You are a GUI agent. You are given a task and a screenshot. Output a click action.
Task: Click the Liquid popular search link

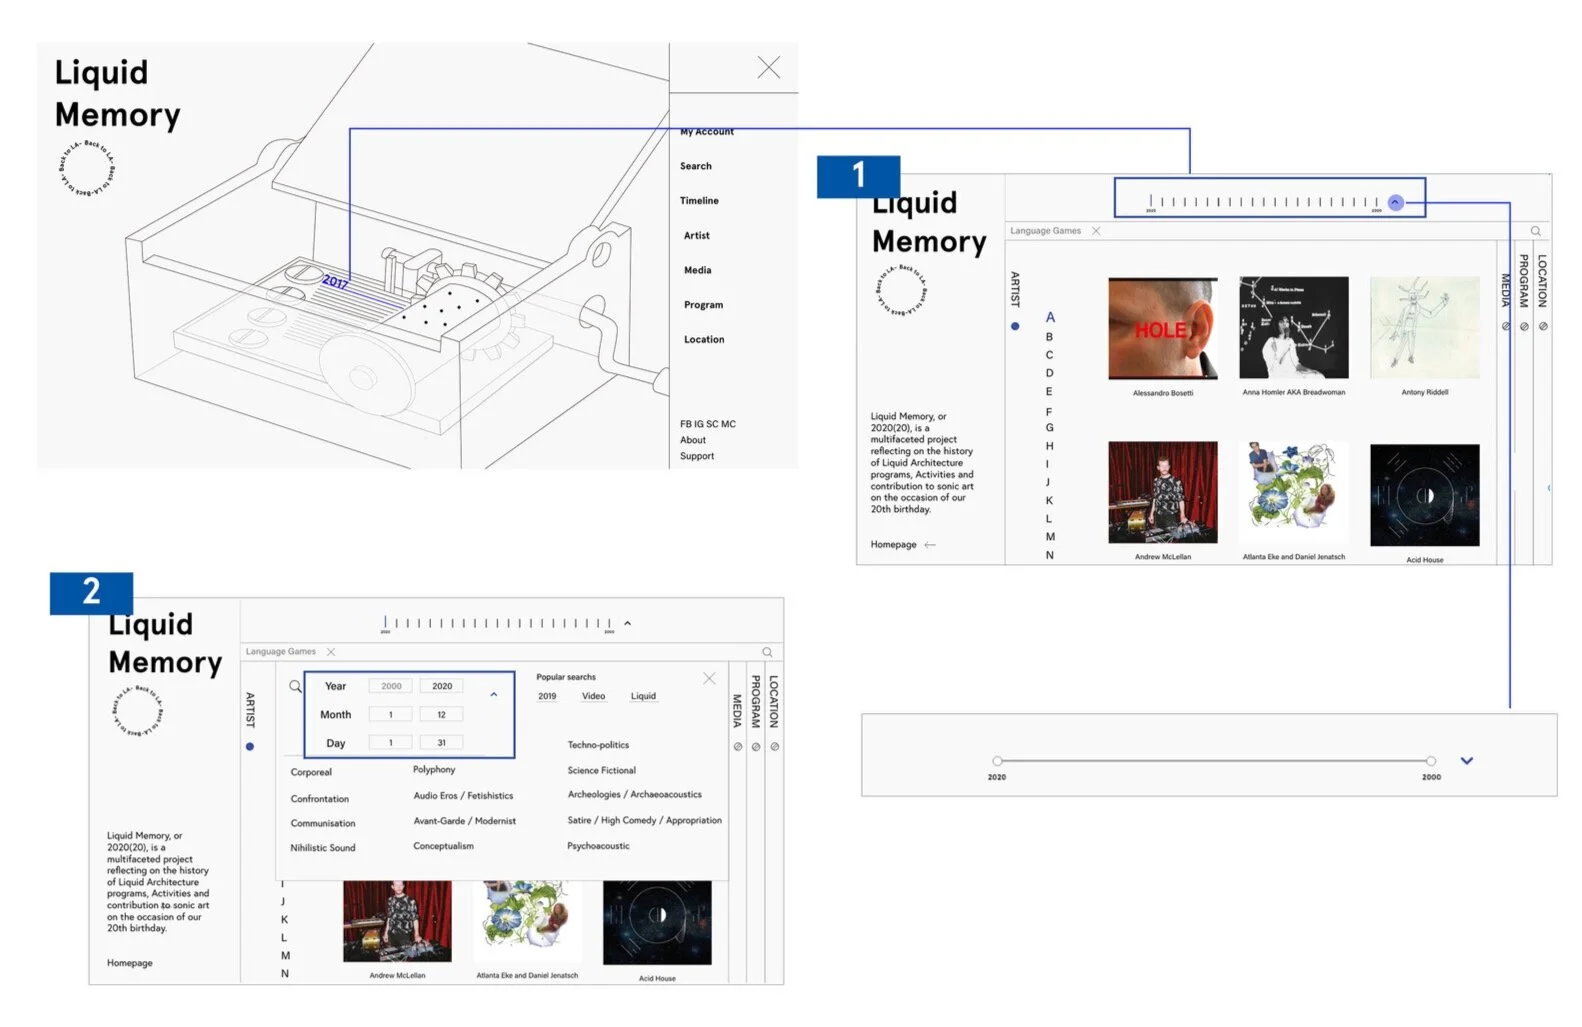click(643, 696)
